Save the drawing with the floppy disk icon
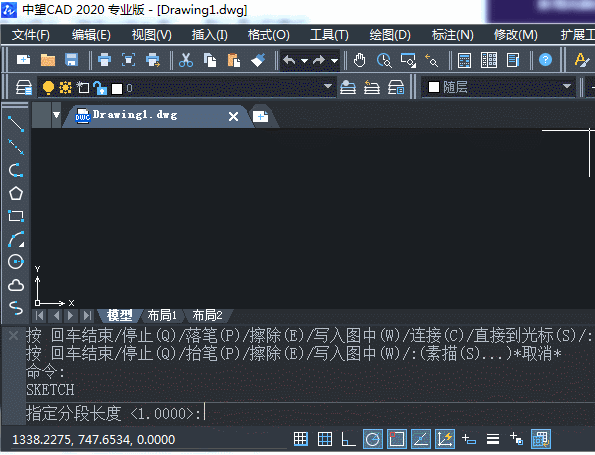This screenshot has height=455, width=595. (x=71, y=60)
